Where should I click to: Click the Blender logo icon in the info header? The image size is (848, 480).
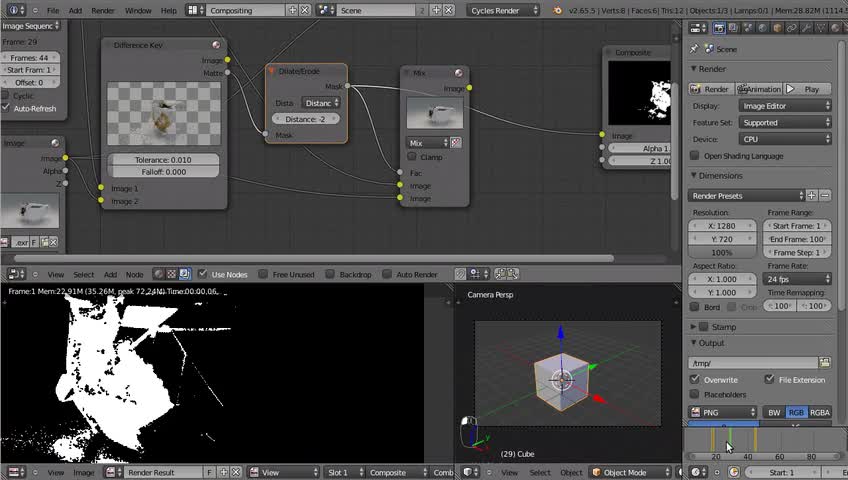(560, 10)
